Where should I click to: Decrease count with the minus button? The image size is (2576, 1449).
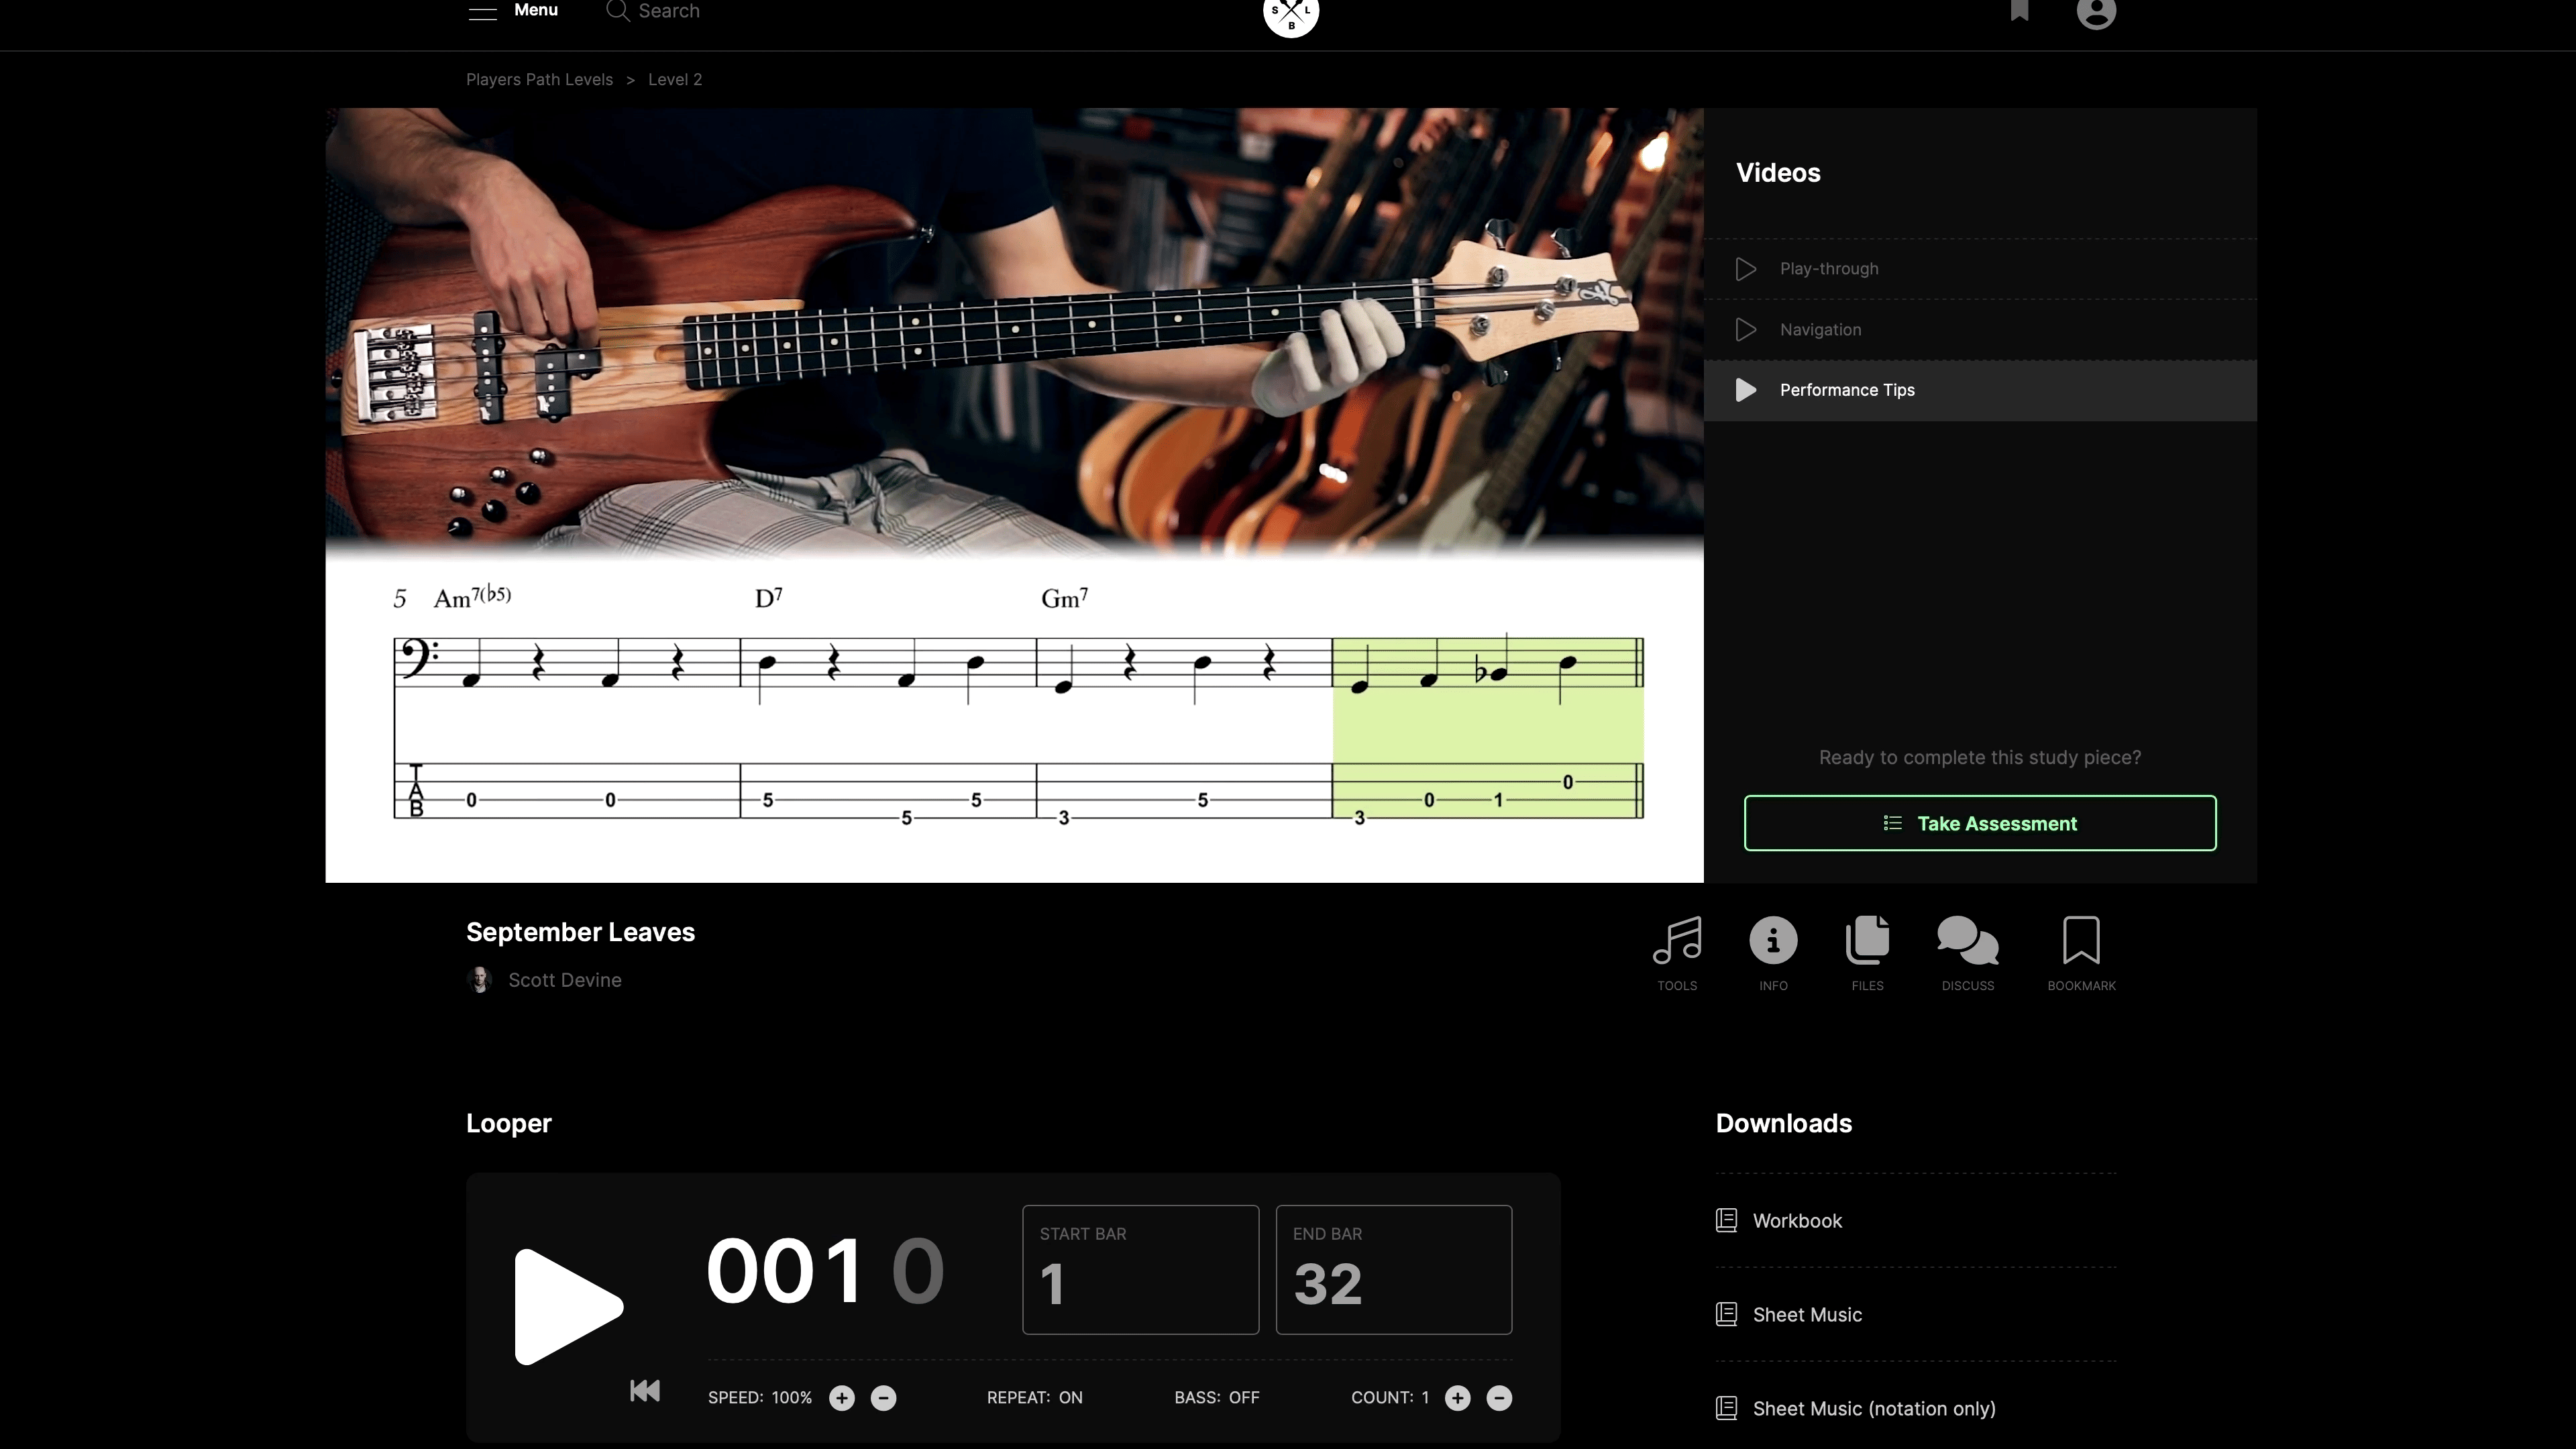click(x=1499, y=1398)
